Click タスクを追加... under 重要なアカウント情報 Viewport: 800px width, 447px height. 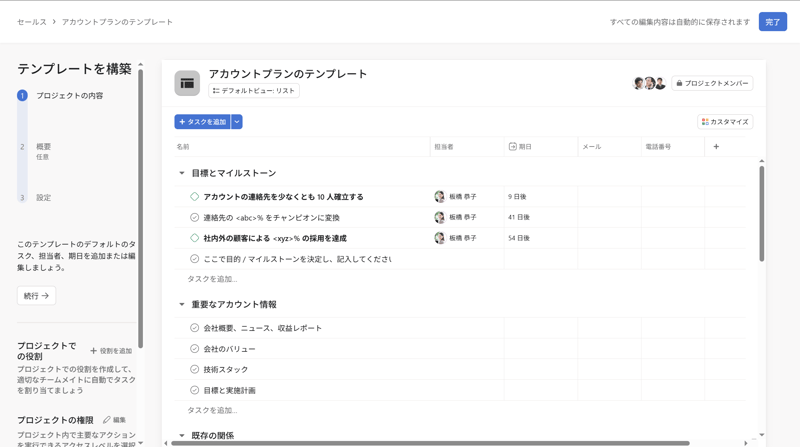point(212,410)
